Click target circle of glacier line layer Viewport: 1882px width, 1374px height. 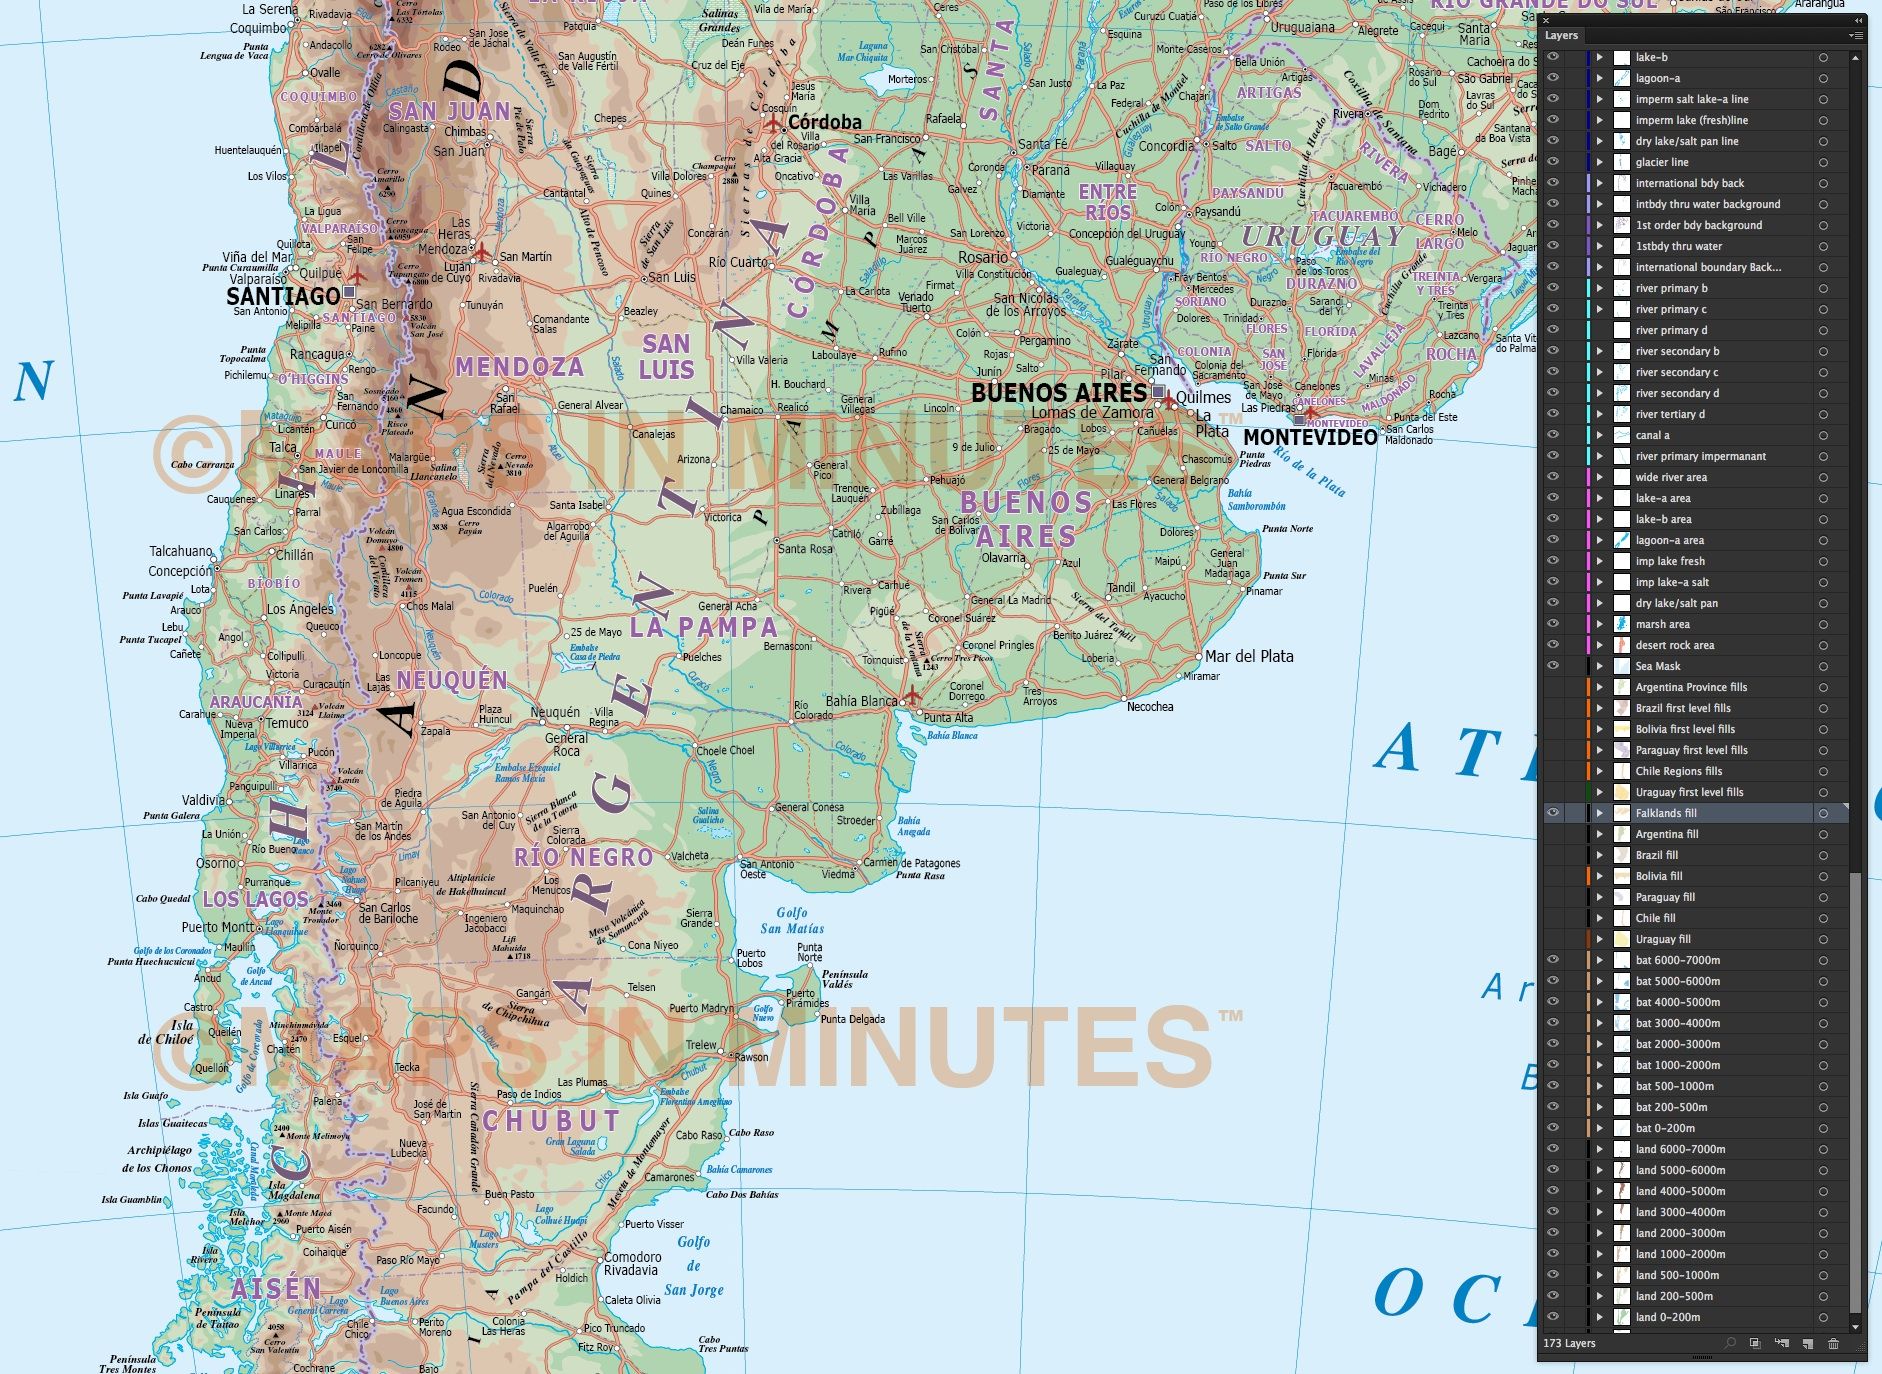[1823, 162]
